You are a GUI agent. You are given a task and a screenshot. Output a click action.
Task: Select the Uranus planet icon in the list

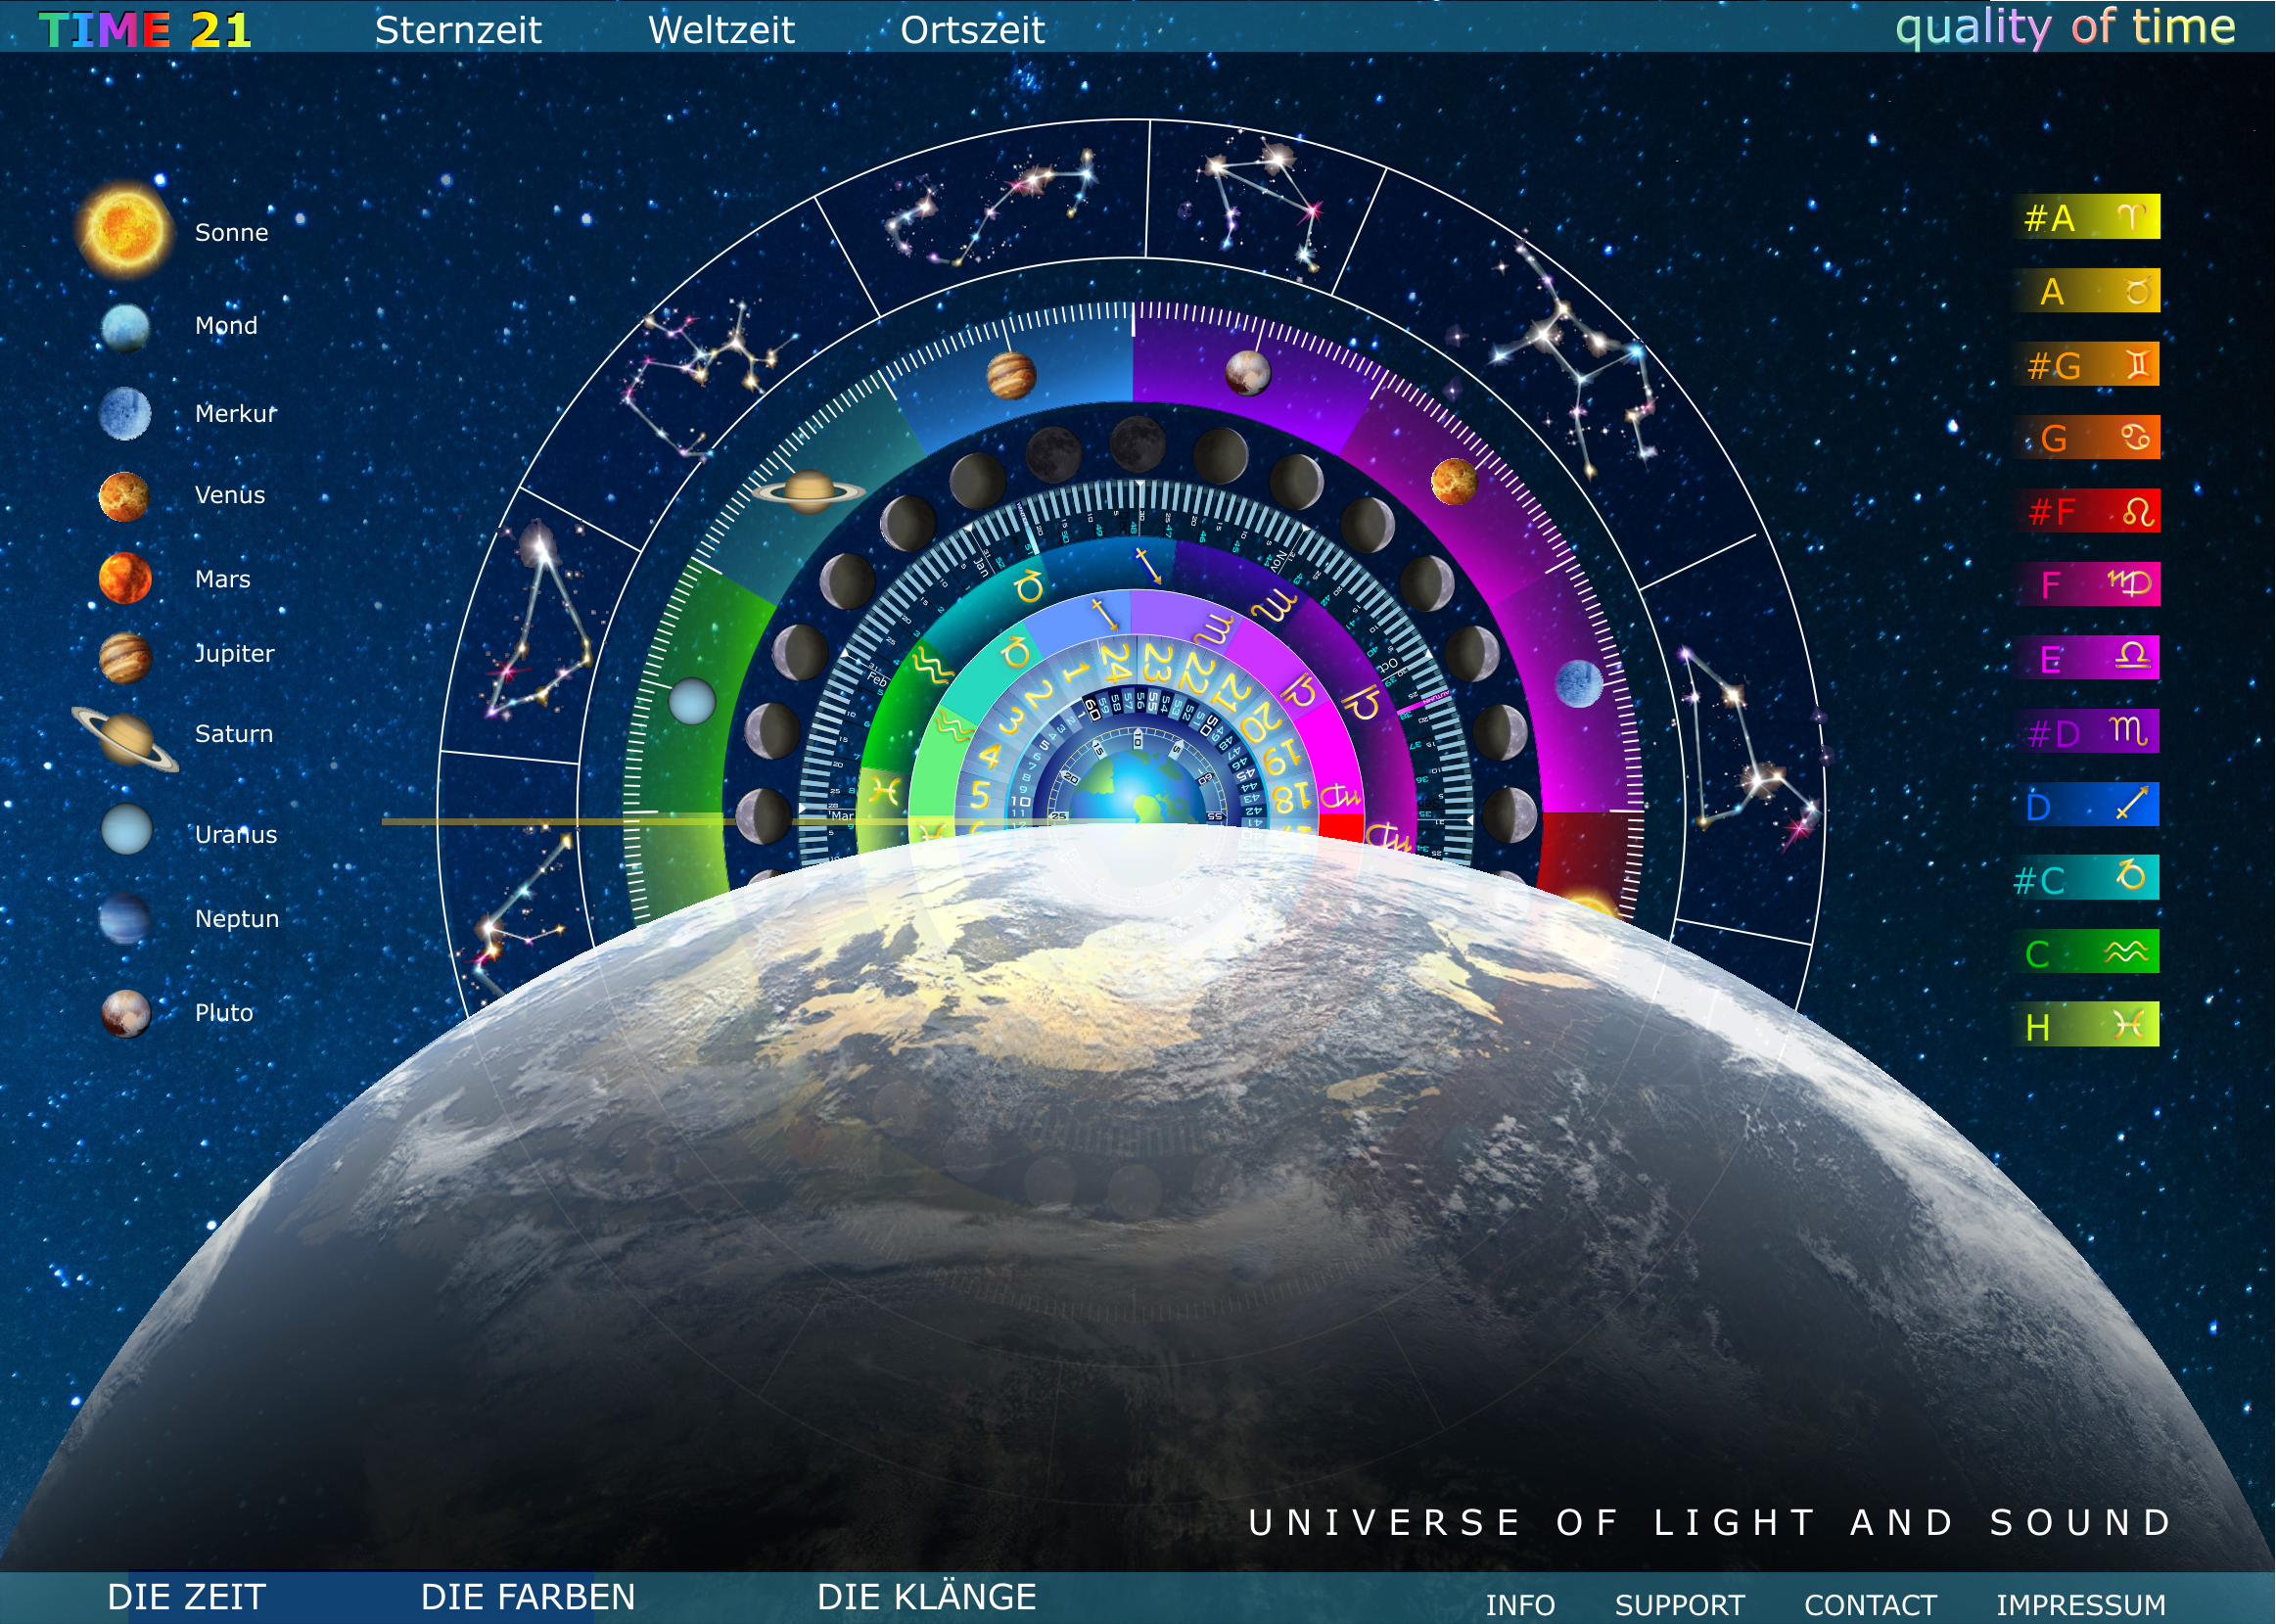127,829
